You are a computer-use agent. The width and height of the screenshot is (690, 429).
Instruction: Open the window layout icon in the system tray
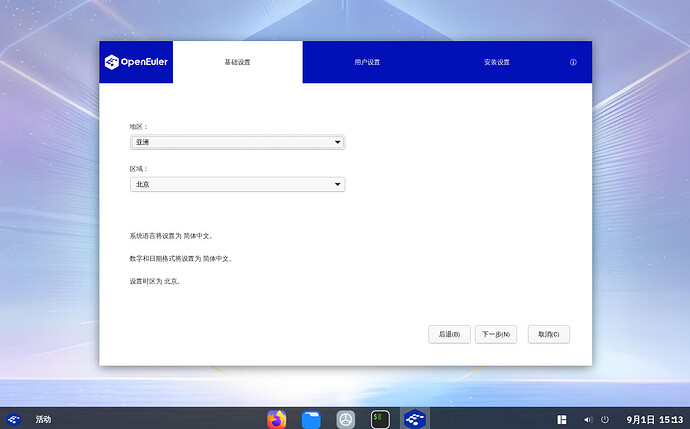562,419
